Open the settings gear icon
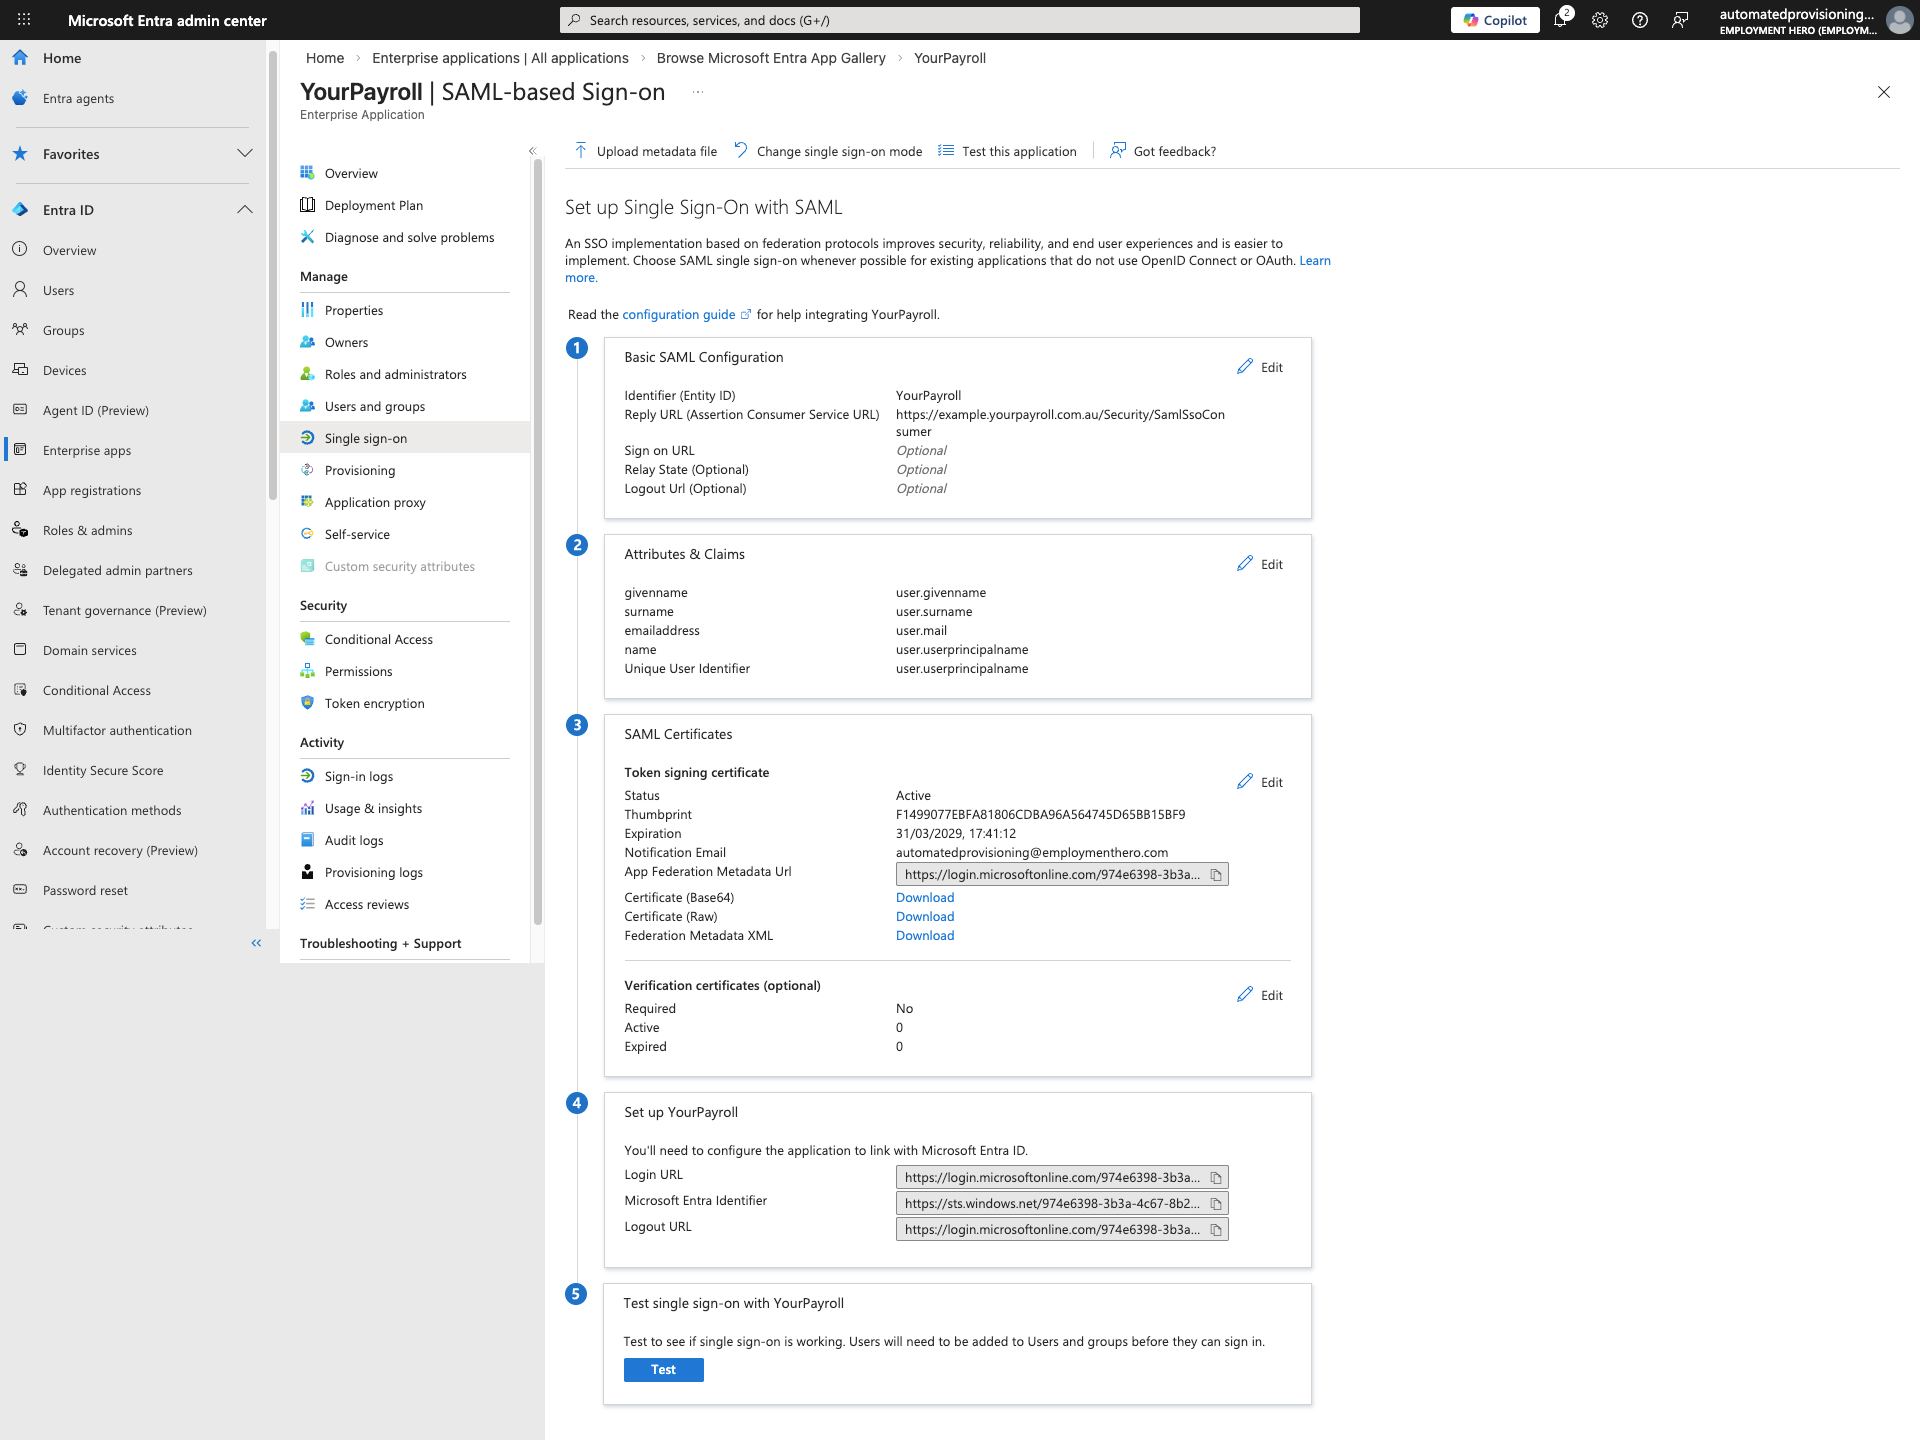 pos(1600,20)
